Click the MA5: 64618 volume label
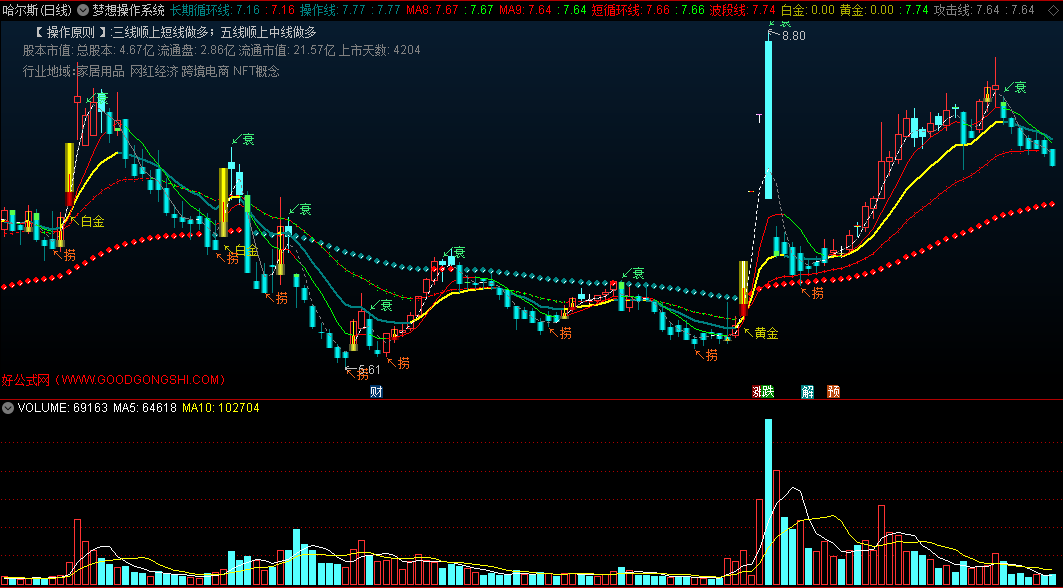This screenshot has width=1063, height=588. [x=145, y=408]
